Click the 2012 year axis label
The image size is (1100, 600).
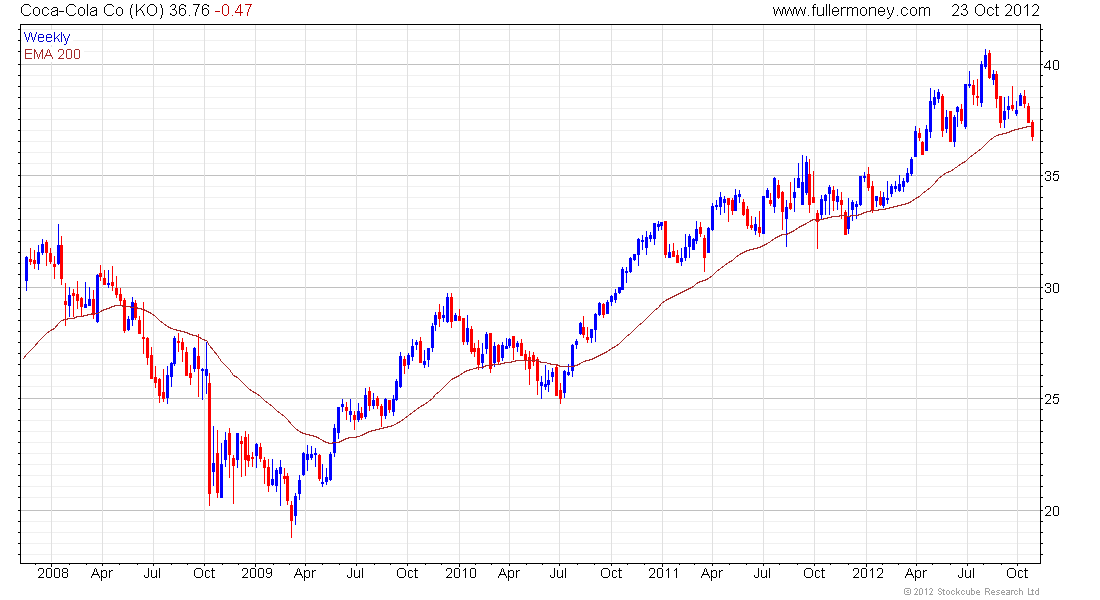pyautogui.click(x=868, y=573)
